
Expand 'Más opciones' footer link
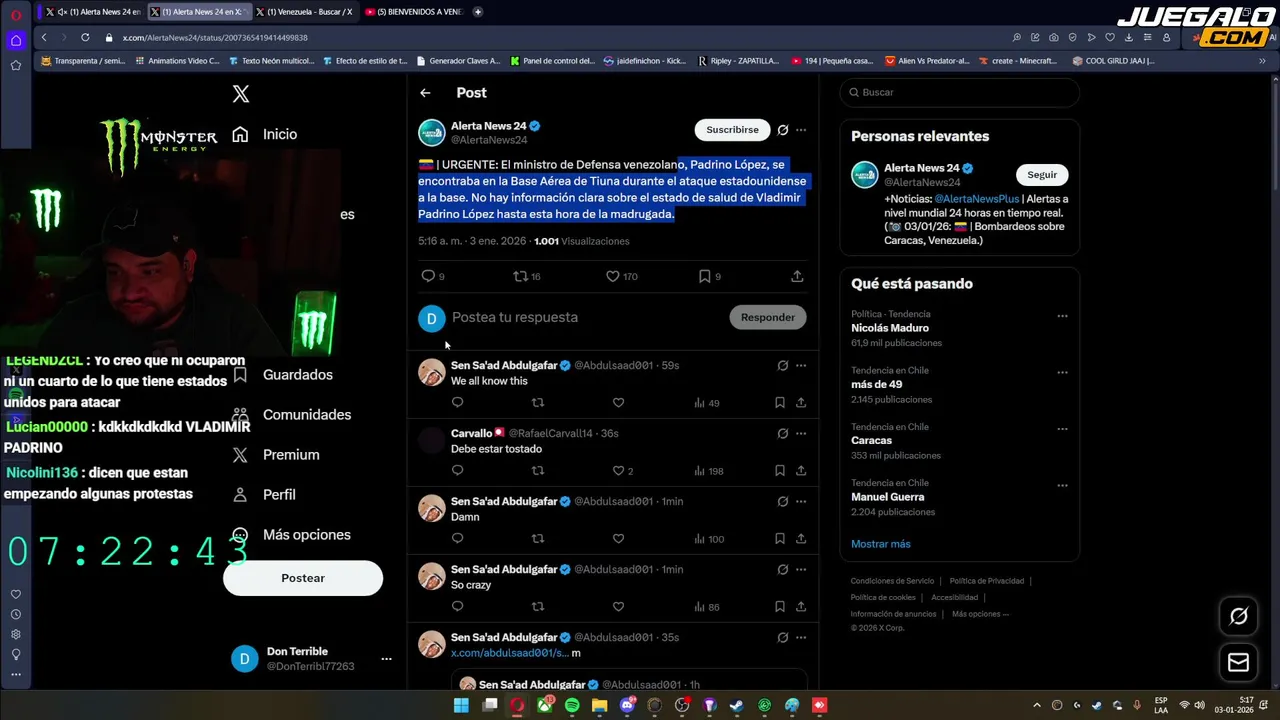pyautogui.click(x=980, y=614)
